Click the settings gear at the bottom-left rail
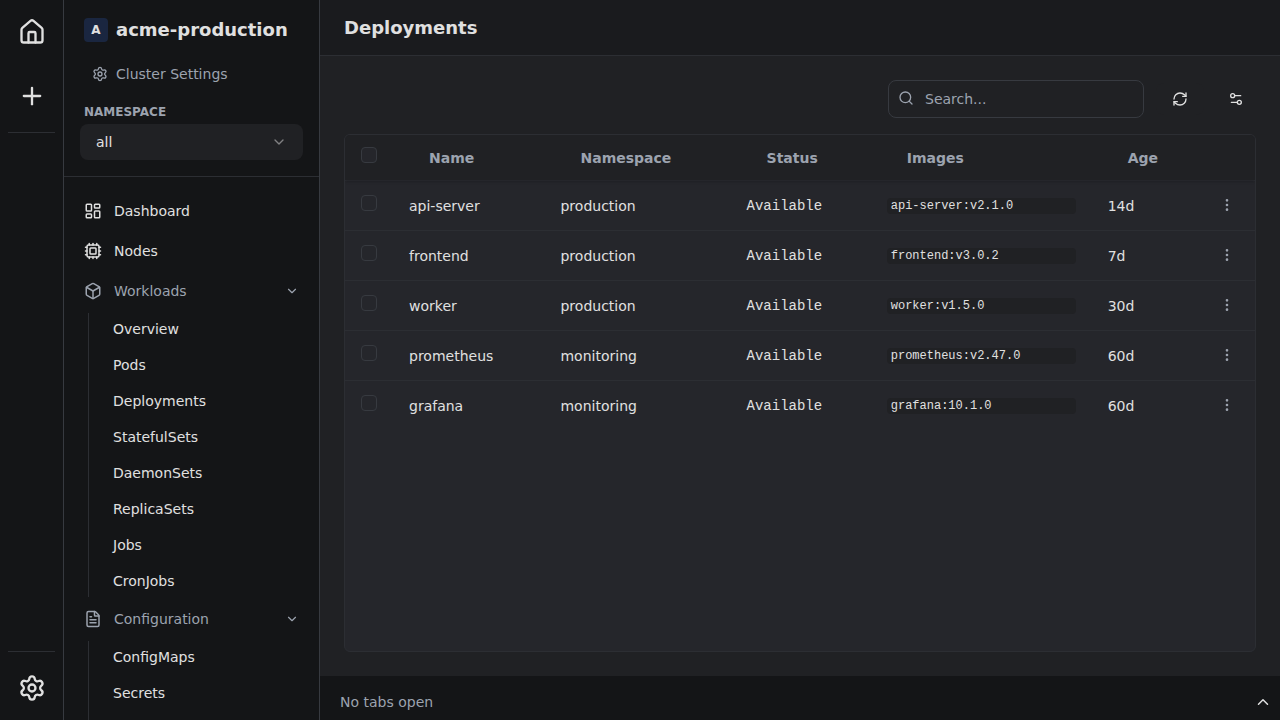 (x=31, y=688)
